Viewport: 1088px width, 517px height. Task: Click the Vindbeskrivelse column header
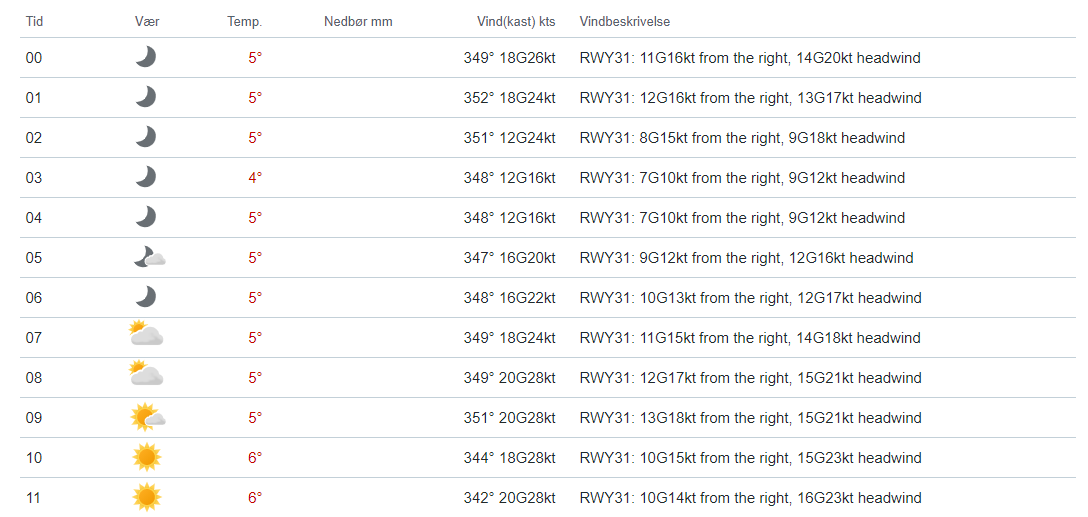pos(625,21)
